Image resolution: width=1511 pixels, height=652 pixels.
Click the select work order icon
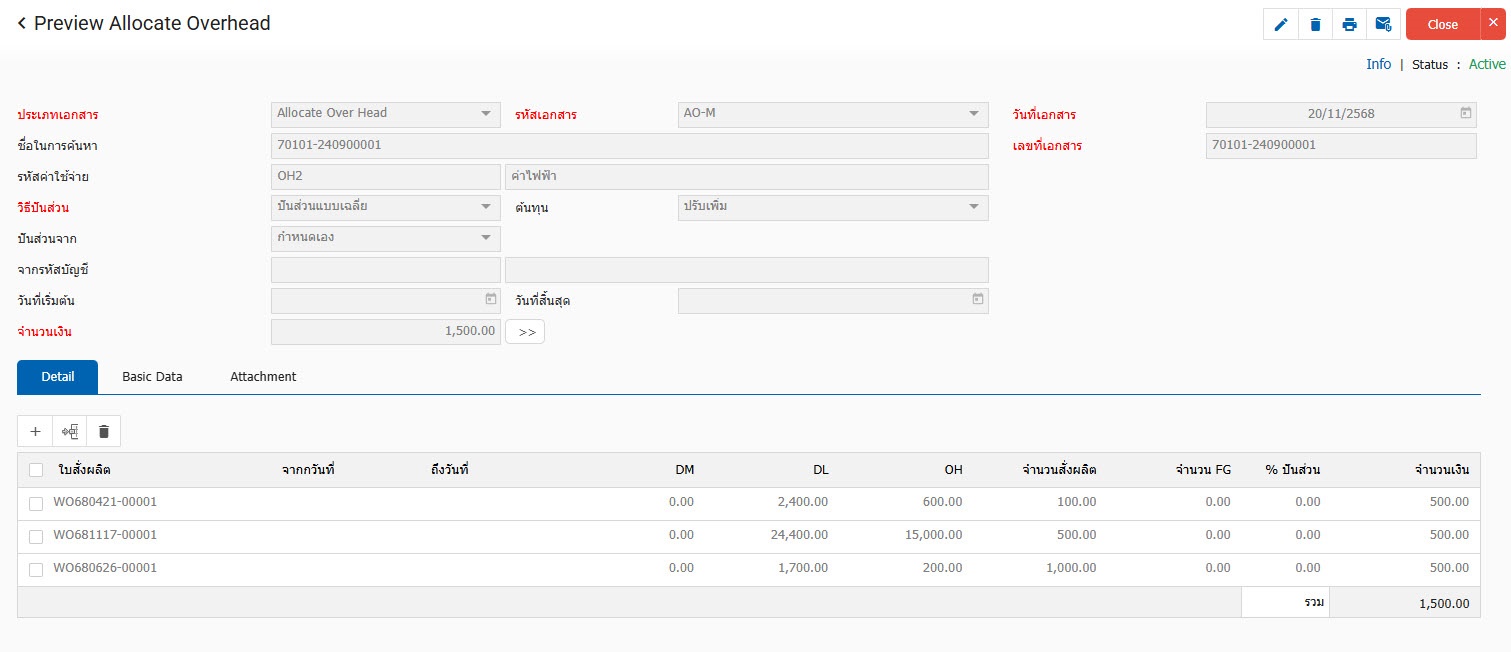click(69, 432)
